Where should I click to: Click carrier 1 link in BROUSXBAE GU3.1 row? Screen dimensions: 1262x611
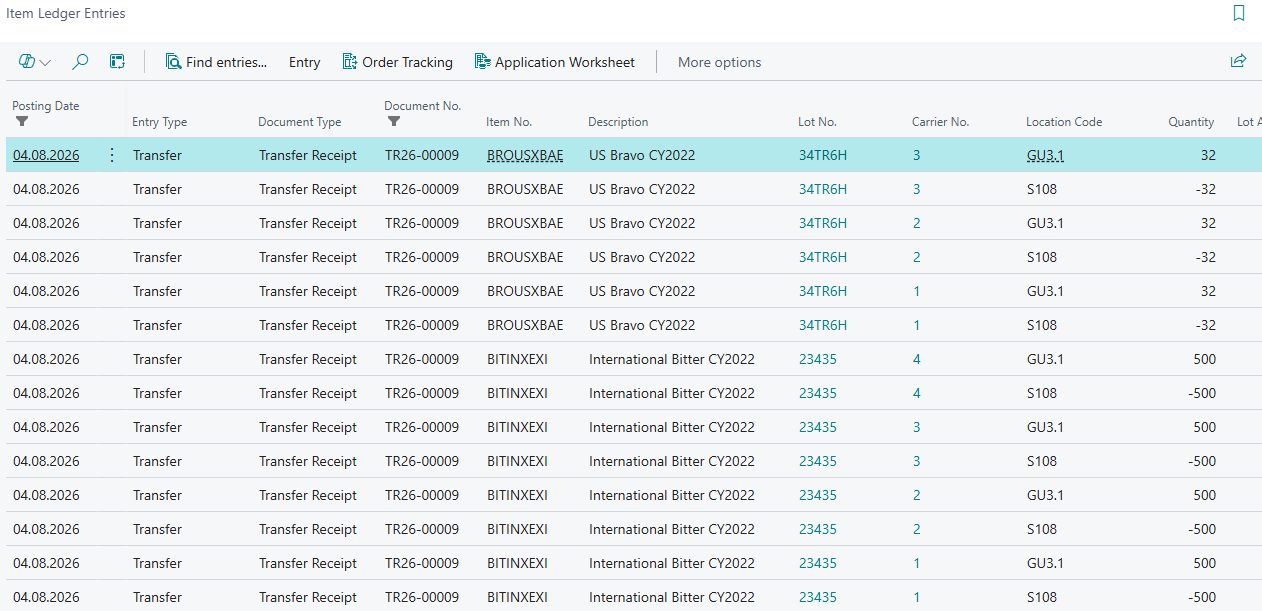917,291
